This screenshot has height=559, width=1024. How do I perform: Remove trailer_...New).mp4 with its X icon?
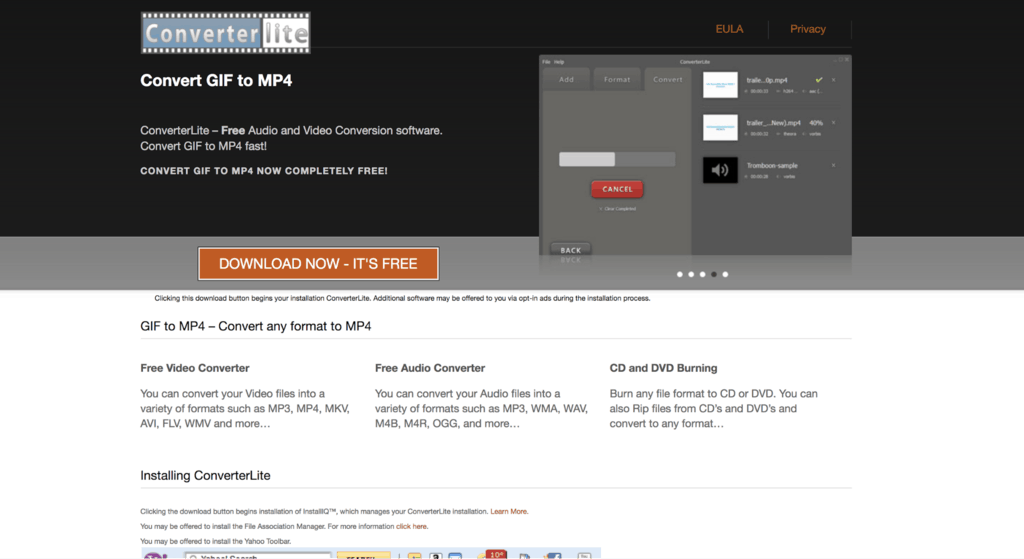tap(833, 122)
